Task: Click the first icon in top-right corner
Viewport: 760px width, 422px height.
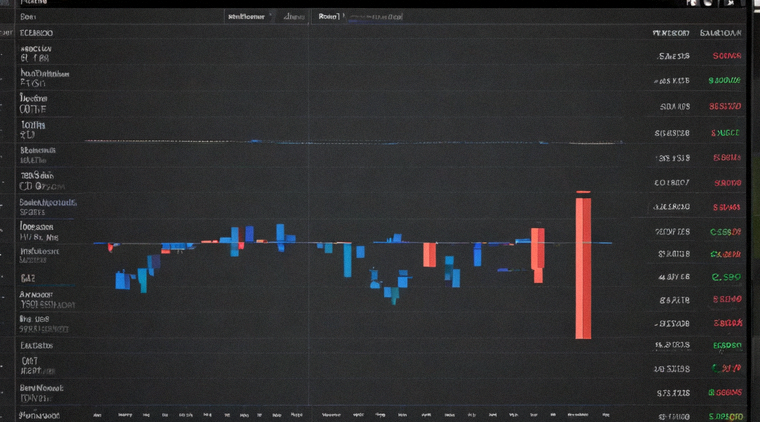Action: pos(691,3)
